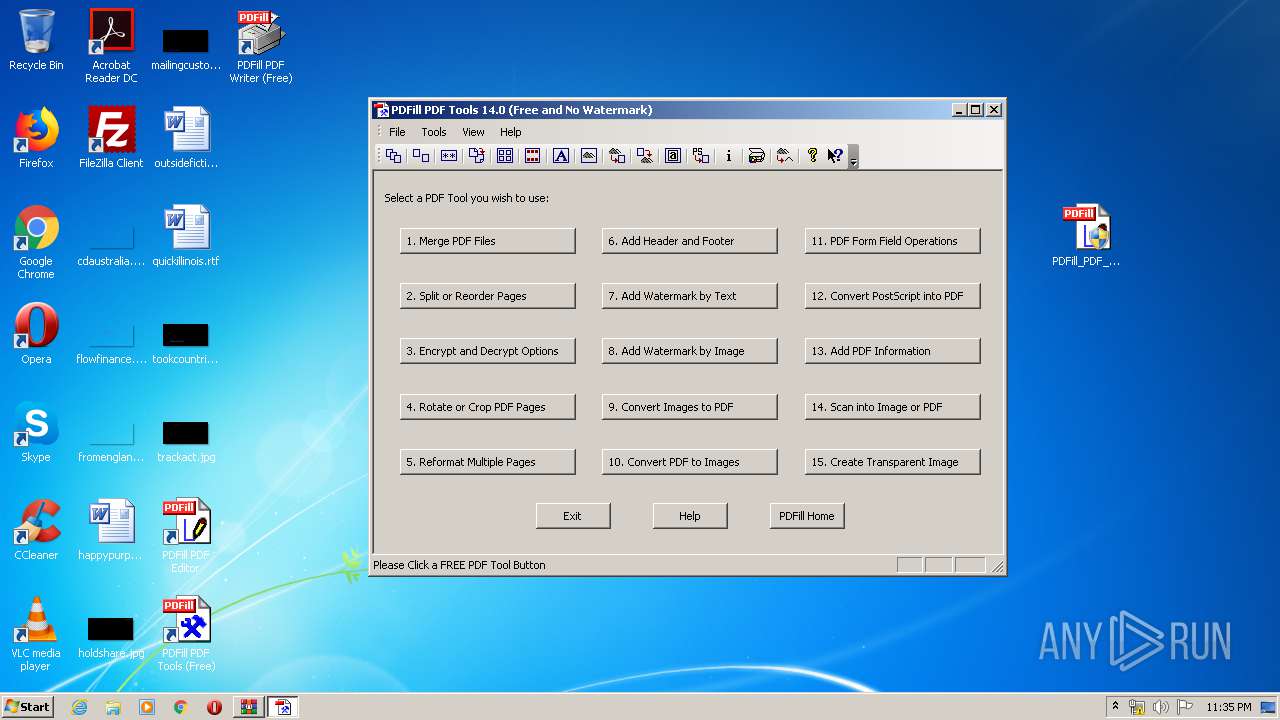Select the VLC media player desktop icon

click(x=36, y=634)
